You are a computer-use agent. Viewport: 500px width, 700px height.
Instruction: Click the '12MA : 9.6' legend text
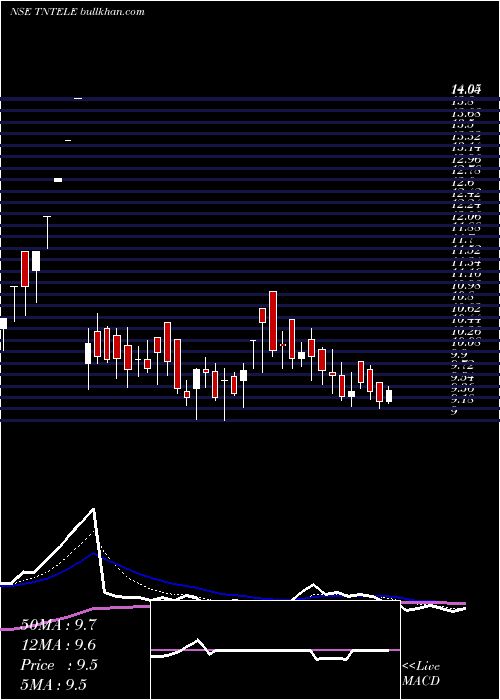pyautogui.click(x=58, y=645)
